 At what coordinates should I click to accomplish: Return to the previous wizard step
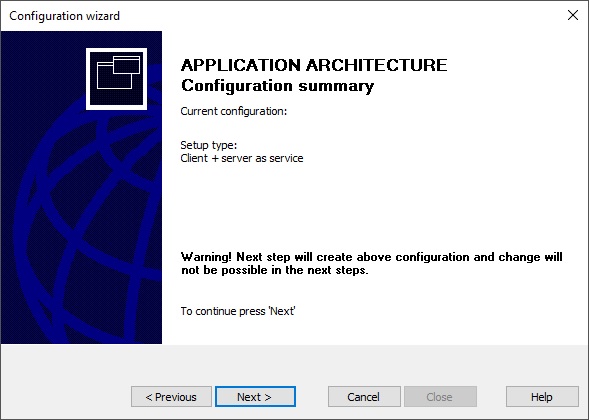click(x=171, y=397)
